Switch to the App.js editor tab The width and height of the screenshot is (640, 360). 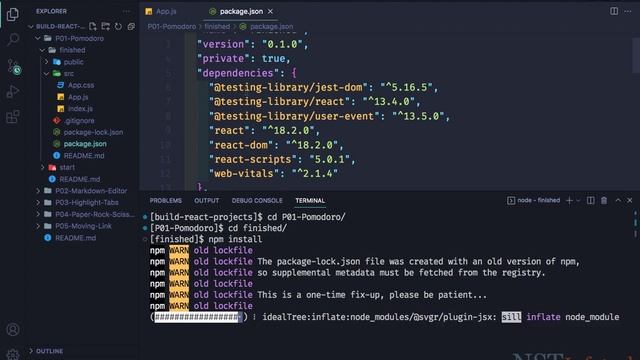pyautogui.click(x=161, y=11)
